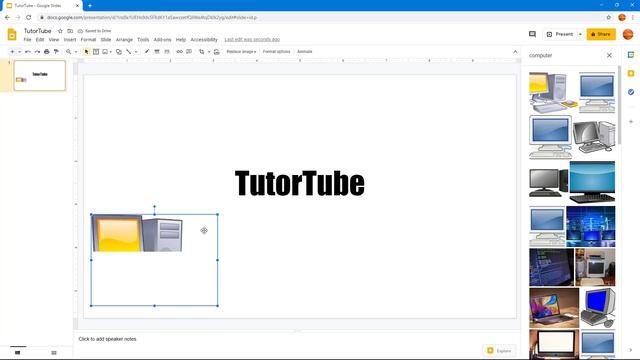Switch to grid view at bottom left

[x=54, y=353]
